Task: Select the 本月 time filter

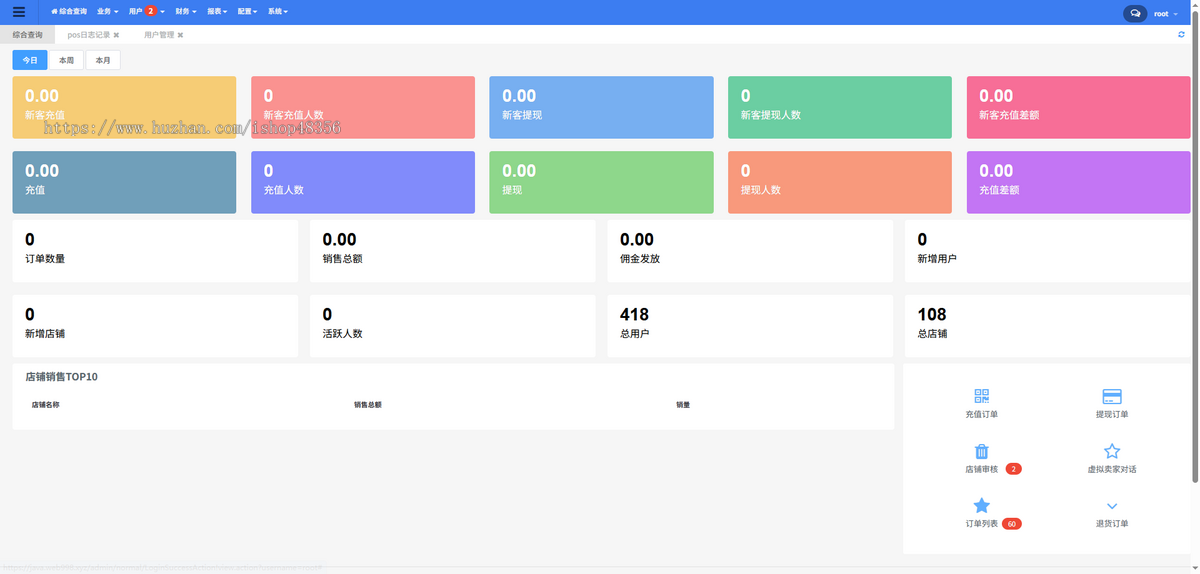Action: point(103,60)
